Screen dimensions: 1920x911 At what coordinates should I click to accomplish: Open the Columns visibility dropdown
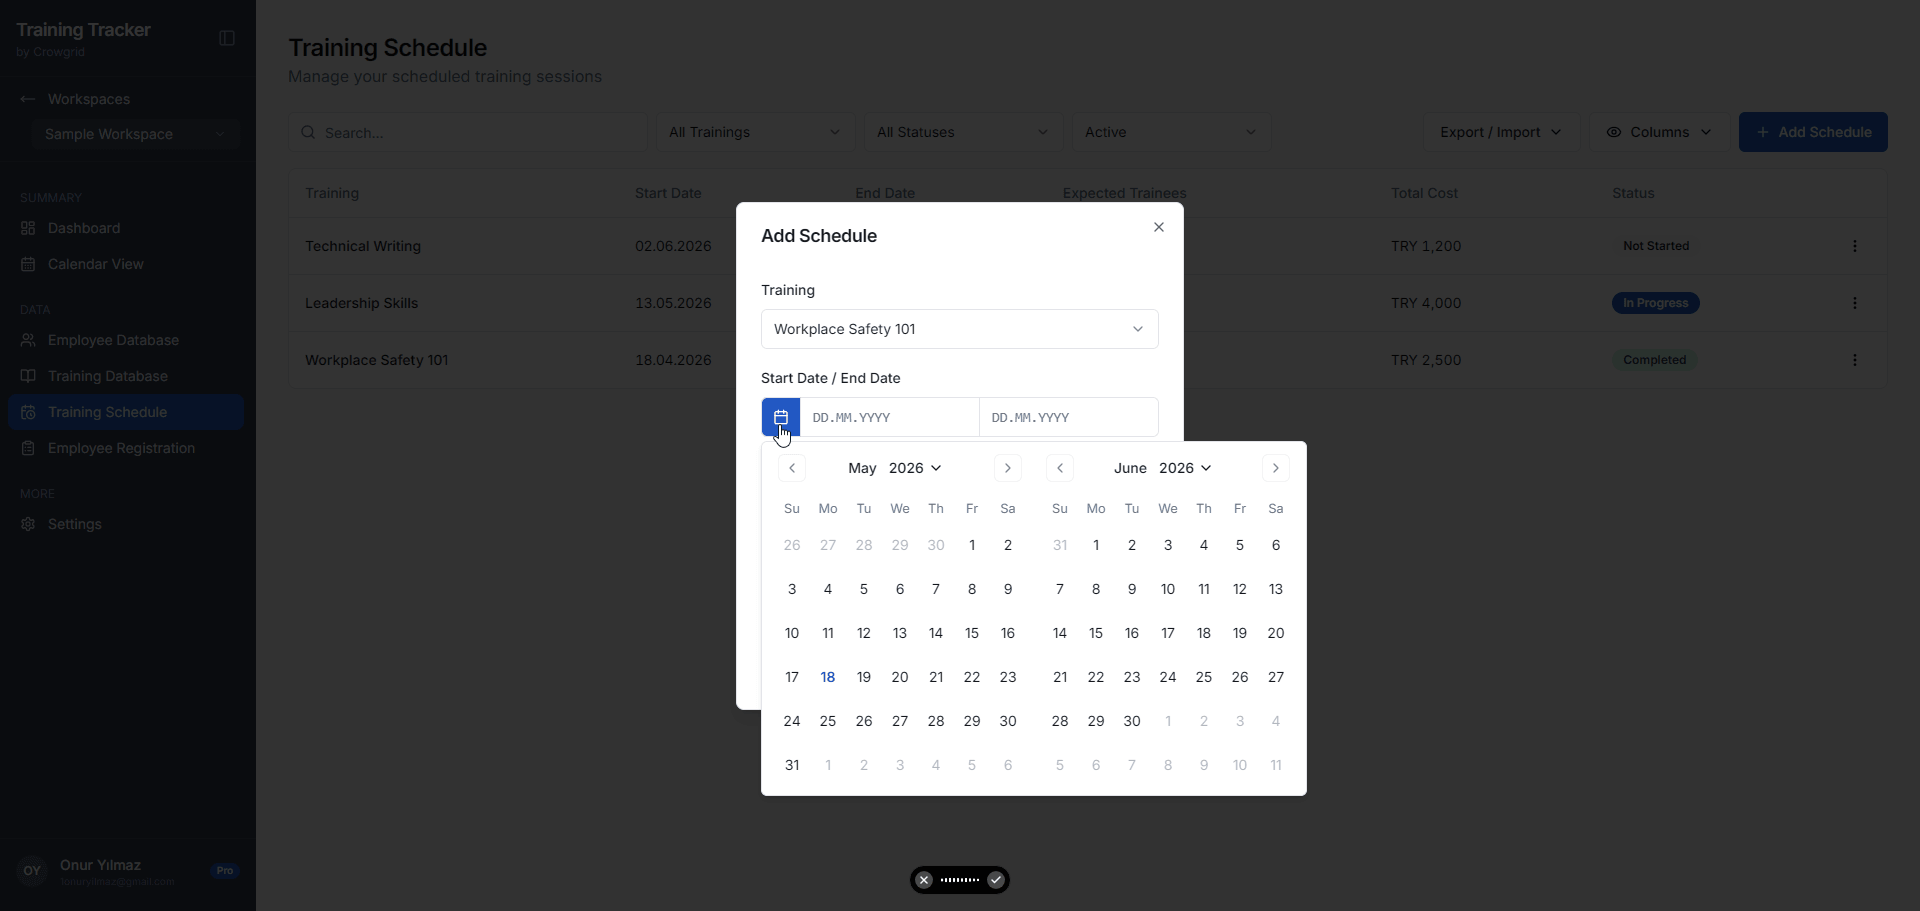coord(1659,132)
